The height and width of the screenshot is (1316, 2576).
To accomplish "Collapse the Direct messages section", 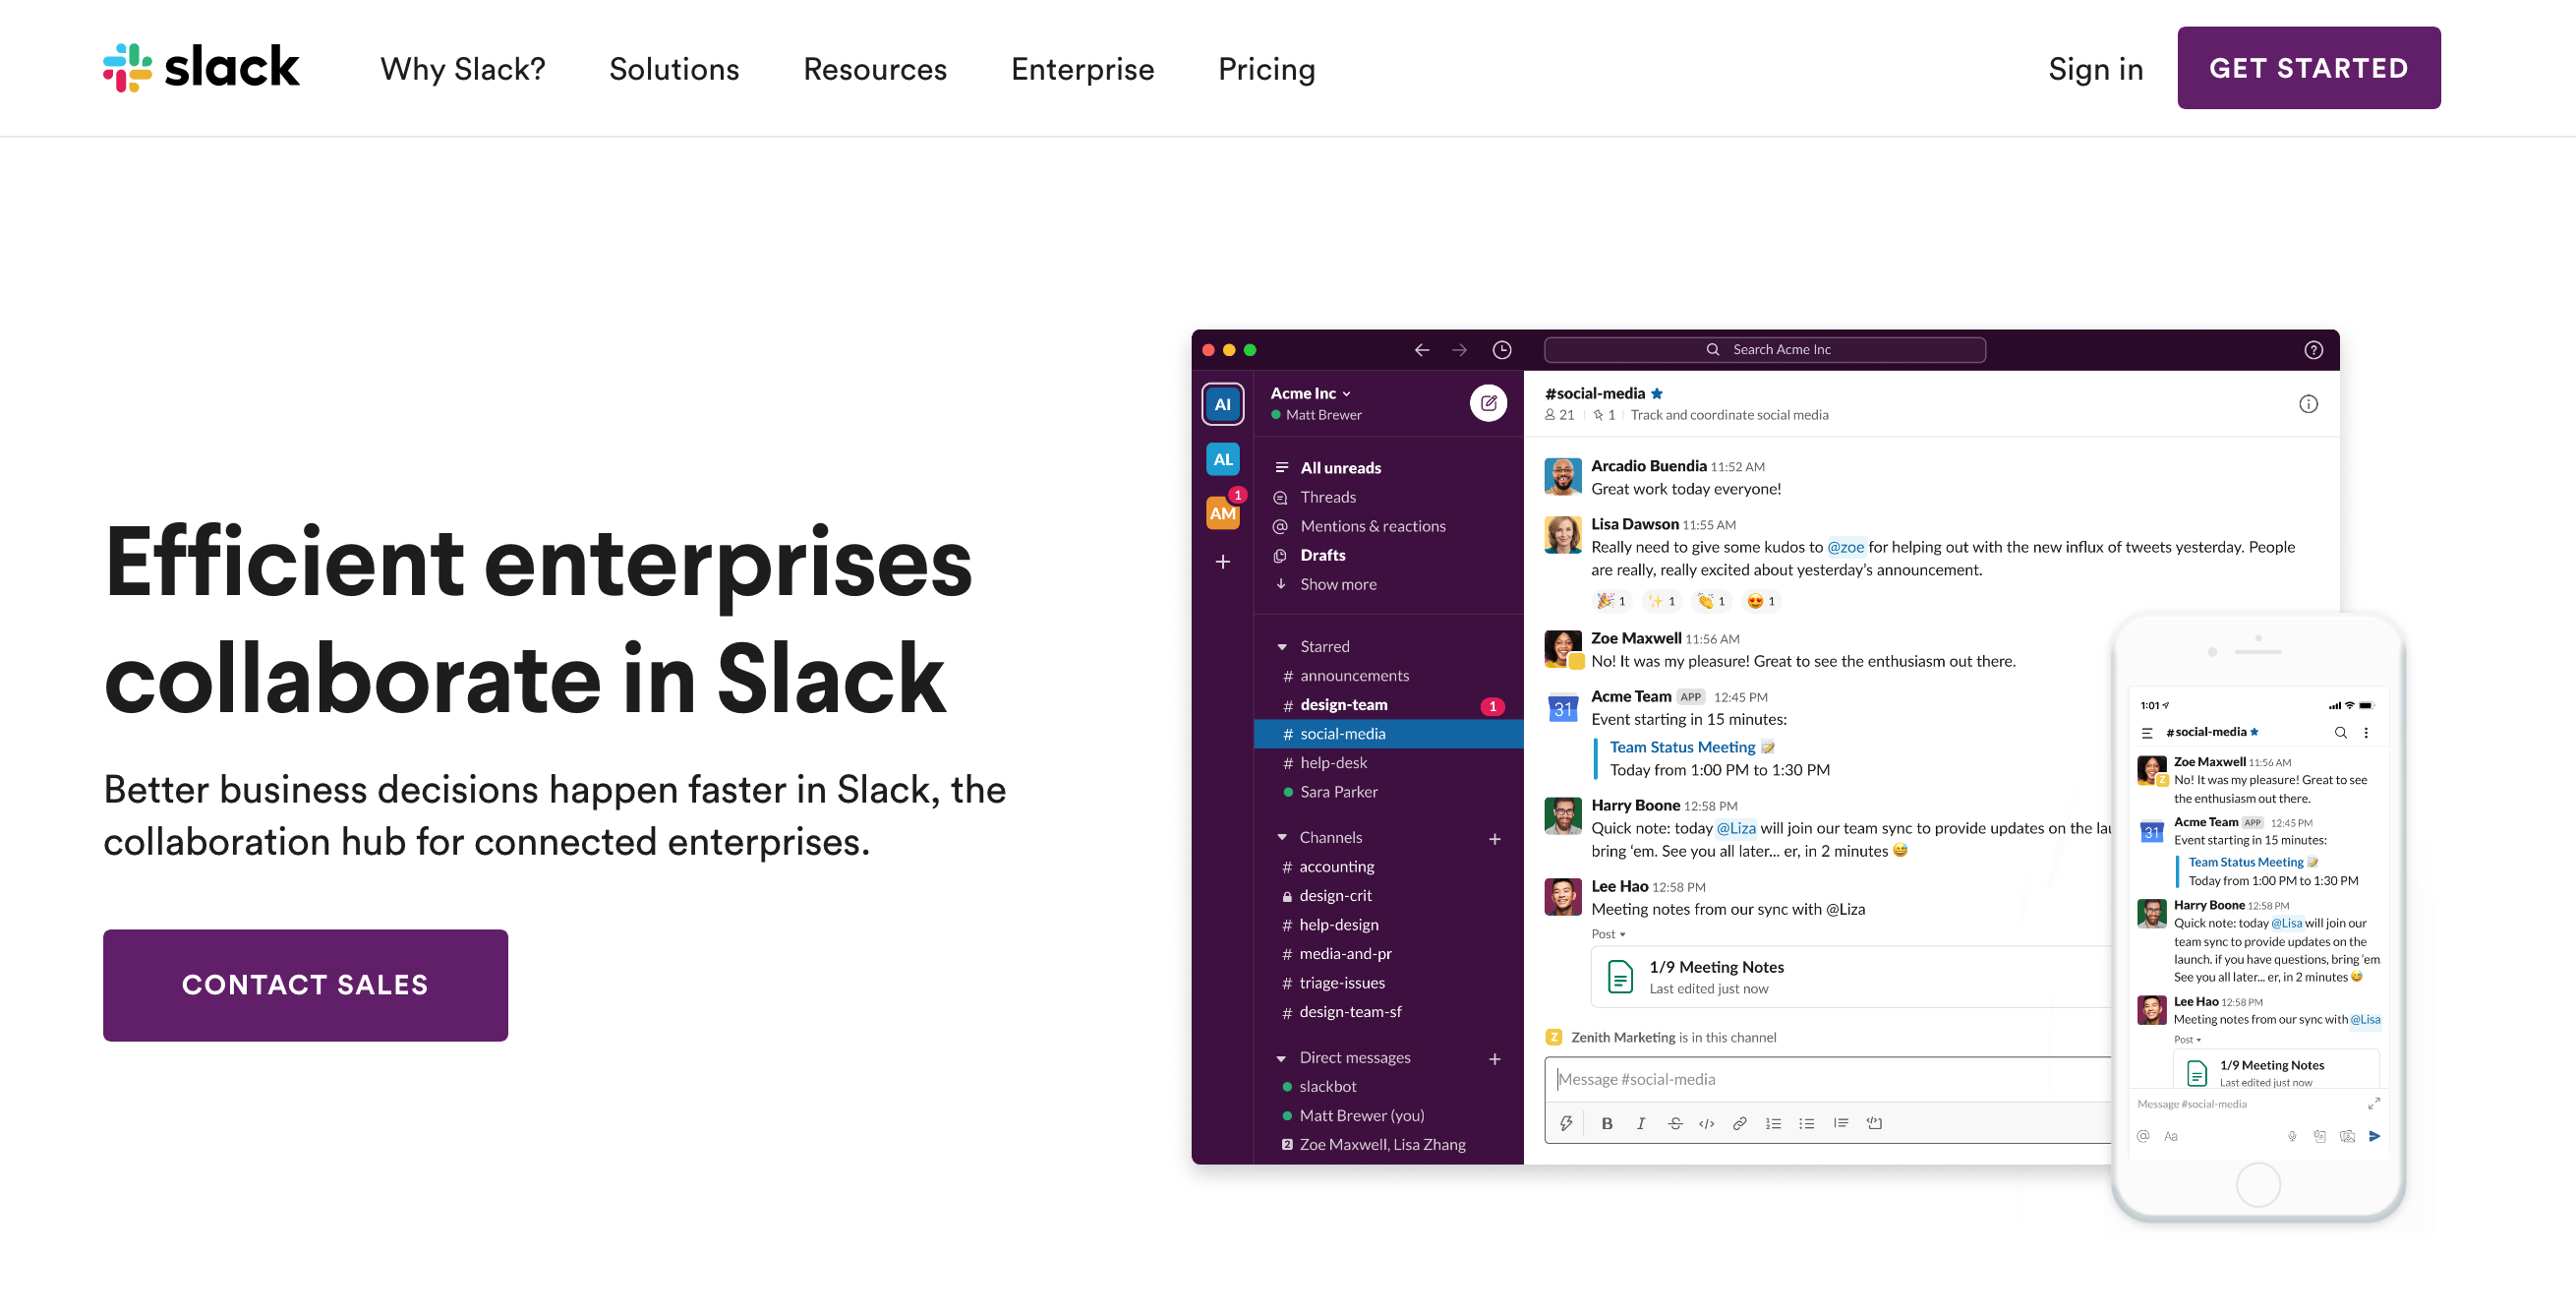I will coord(1282,1058).
